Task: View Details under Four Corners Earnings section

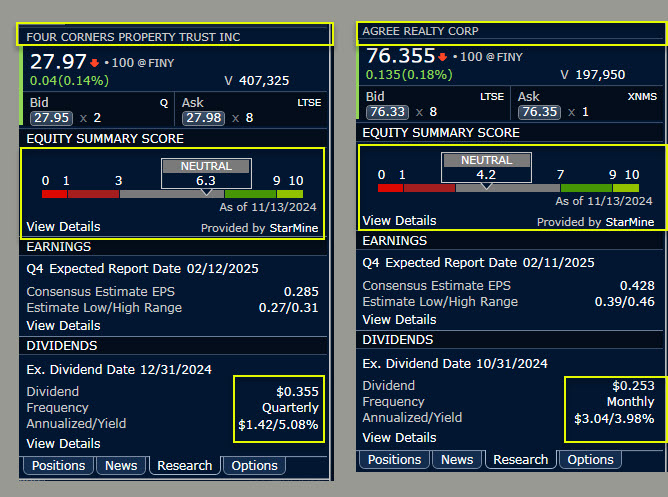Action: click(63, 325)
